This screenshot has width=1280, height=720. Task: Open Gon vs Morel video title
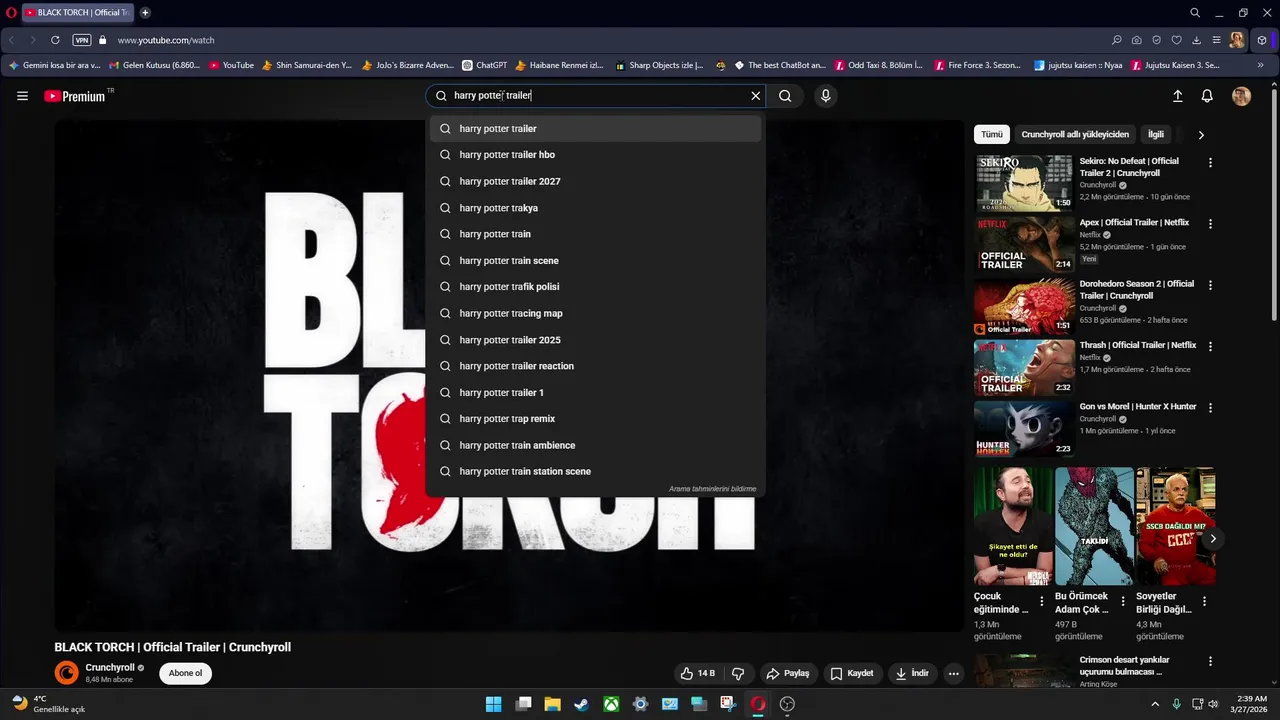(1138, 407)
